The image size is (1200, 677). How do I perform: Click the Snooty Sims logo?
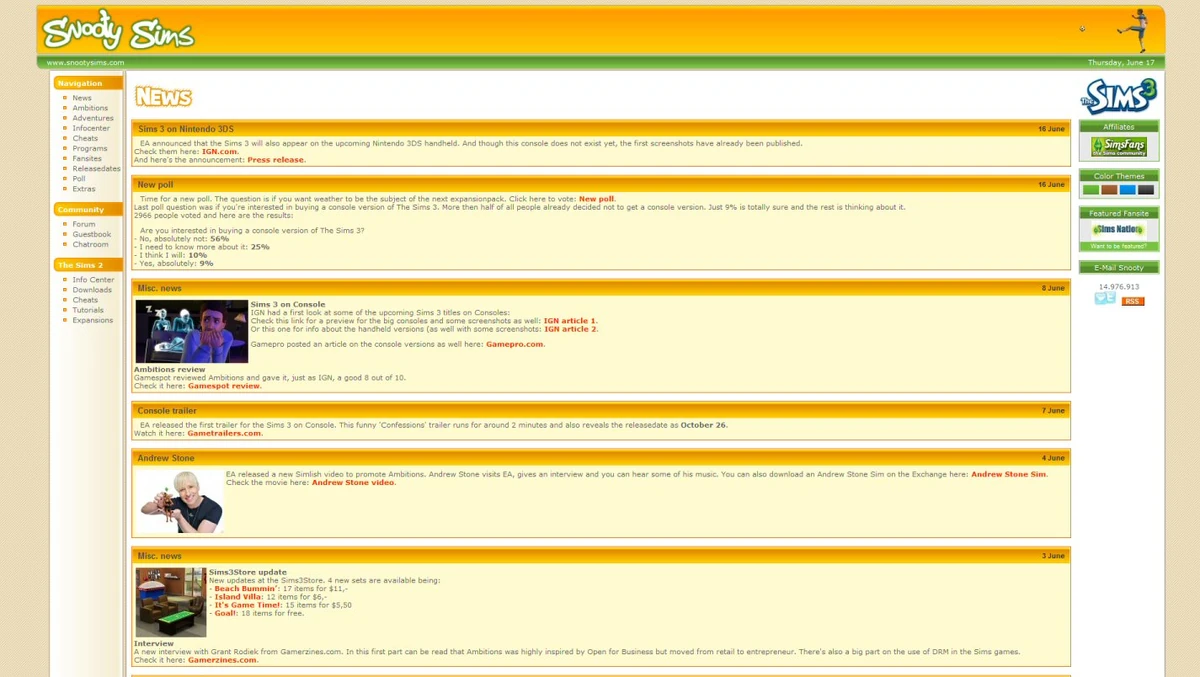(118, 31)
